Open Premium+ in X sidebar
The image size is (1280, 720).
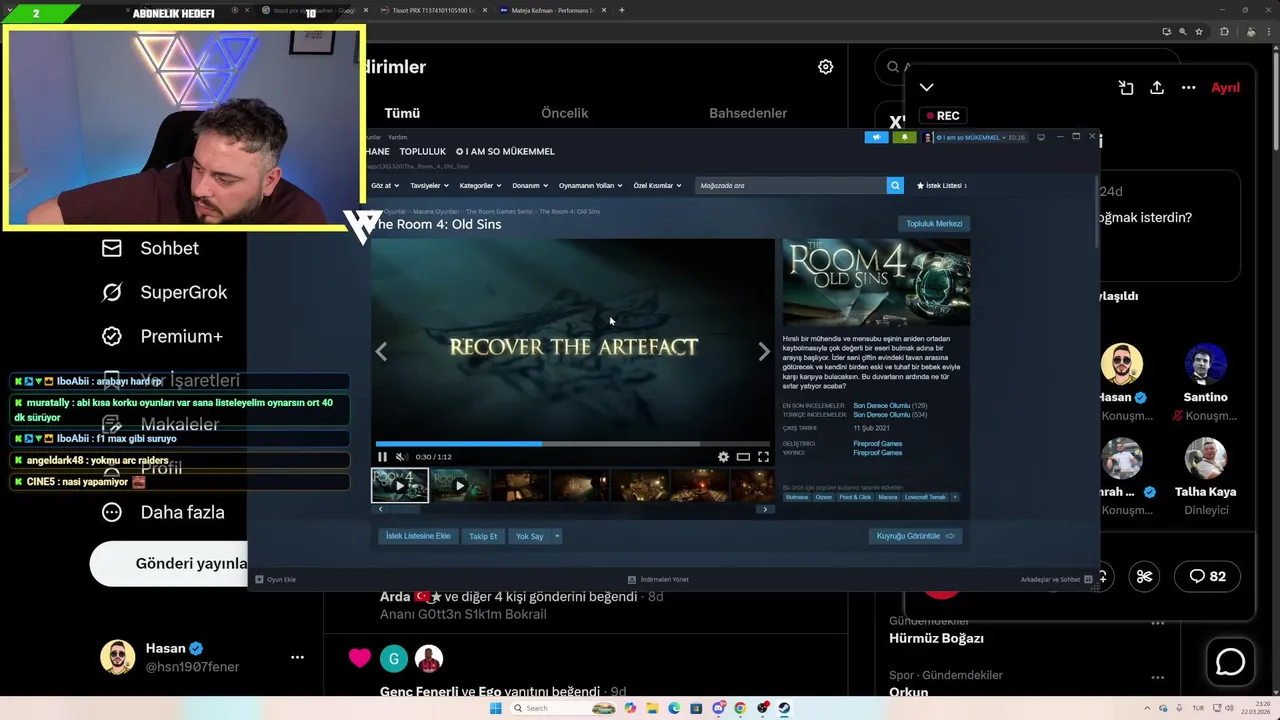(162, 336)
